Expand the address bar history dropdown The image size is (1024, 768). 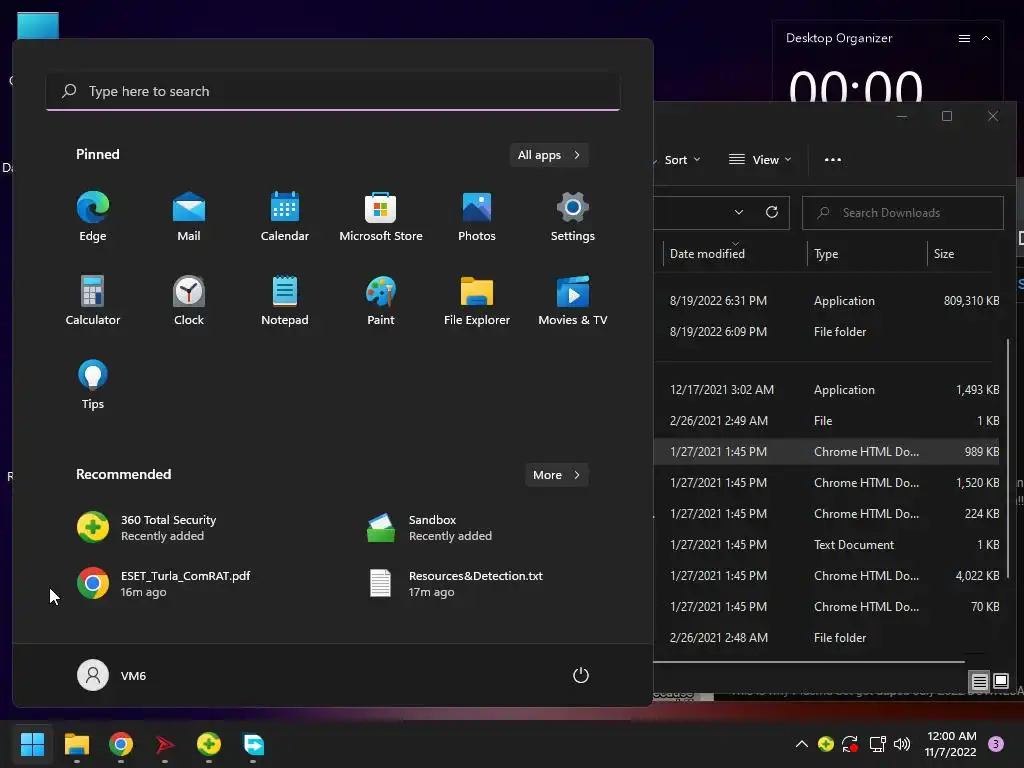coord(739,212)
